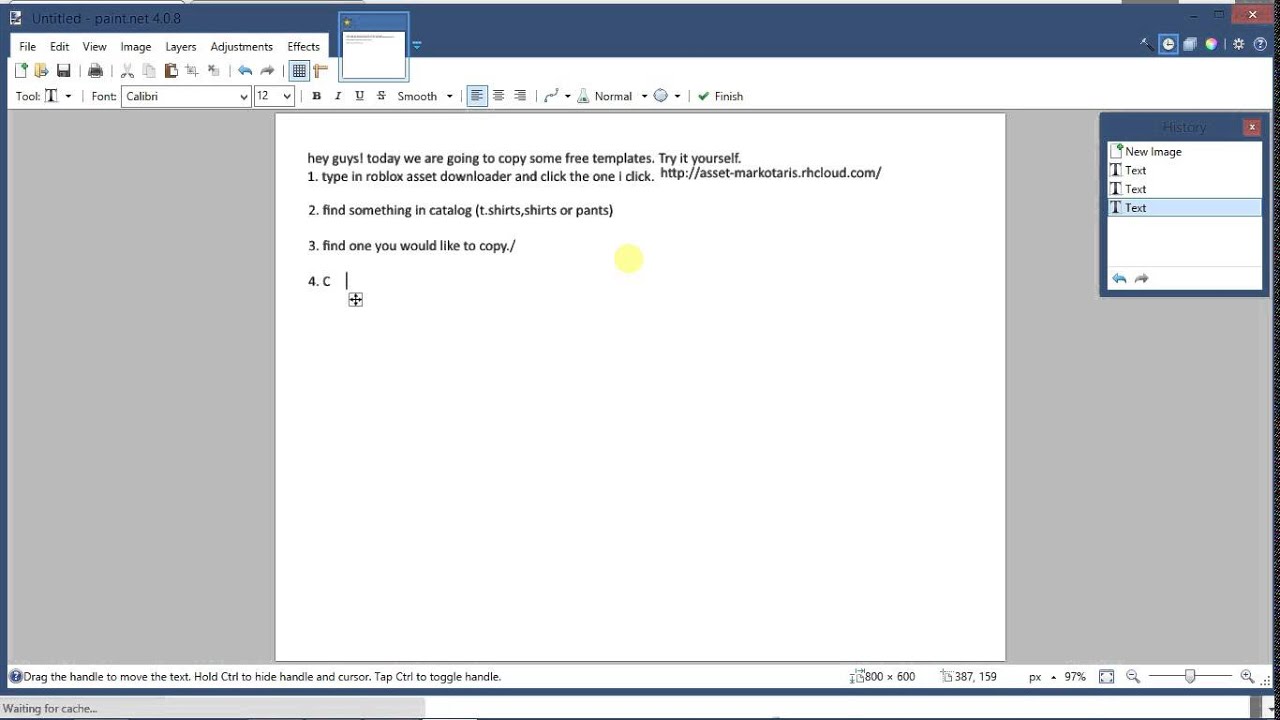Close the History panel
This screenshot has width=1280, height=720.
[1251, 127]
